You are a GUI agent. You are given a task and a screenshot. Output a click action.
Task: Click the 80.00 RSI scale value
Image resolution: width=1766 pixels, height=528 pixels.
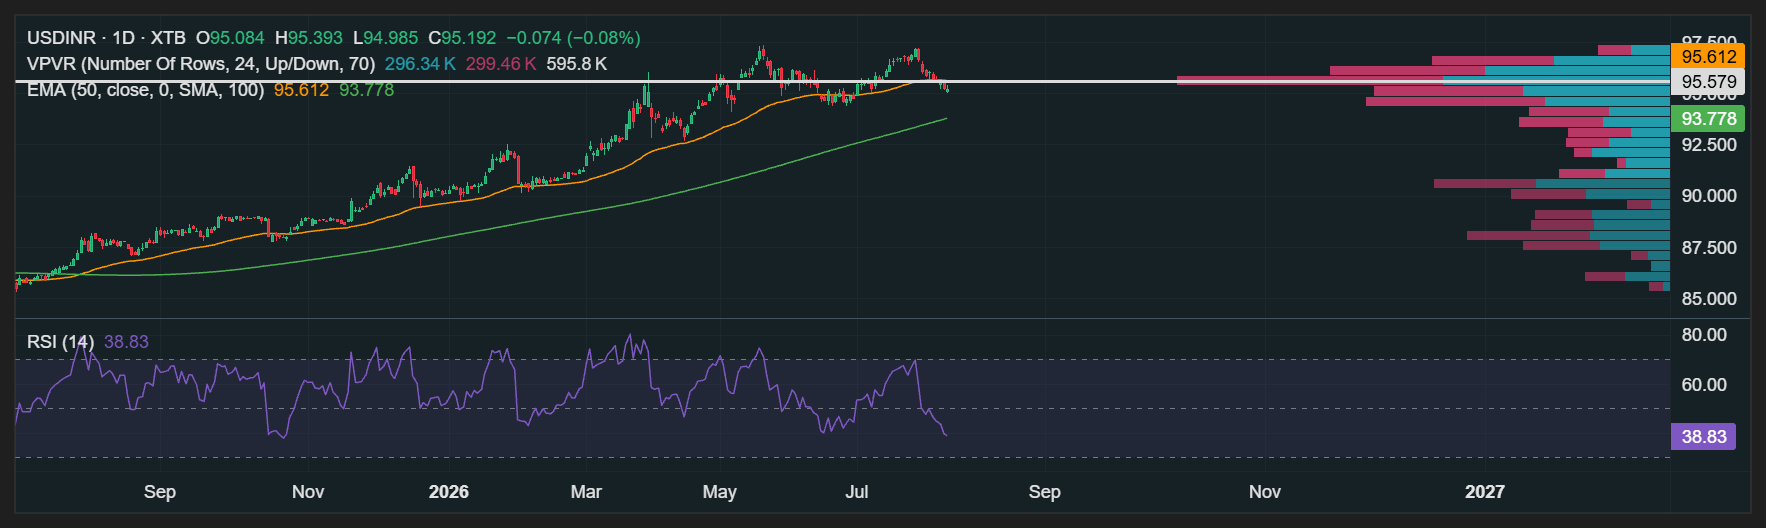click(1704, 335)
